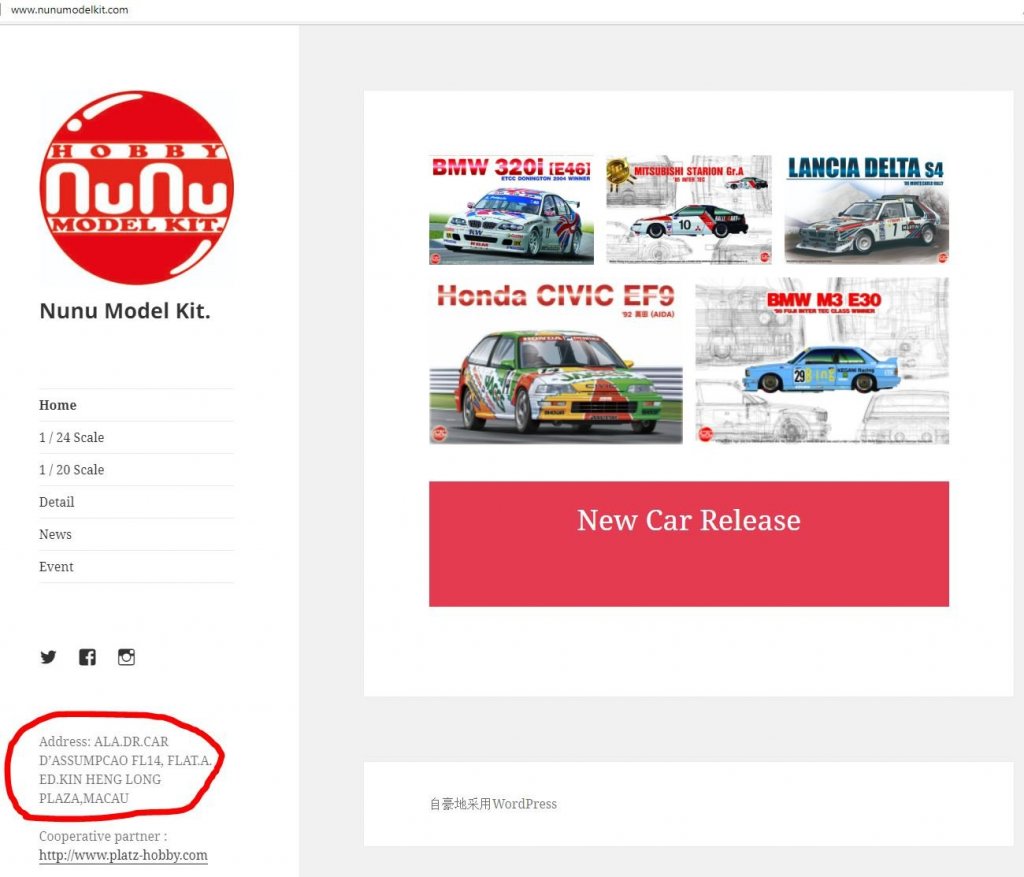Viewport: 1024px width, 877px height.
Task: Click the Hobby NuNu Model Kit logo
Action: point(136,187)
